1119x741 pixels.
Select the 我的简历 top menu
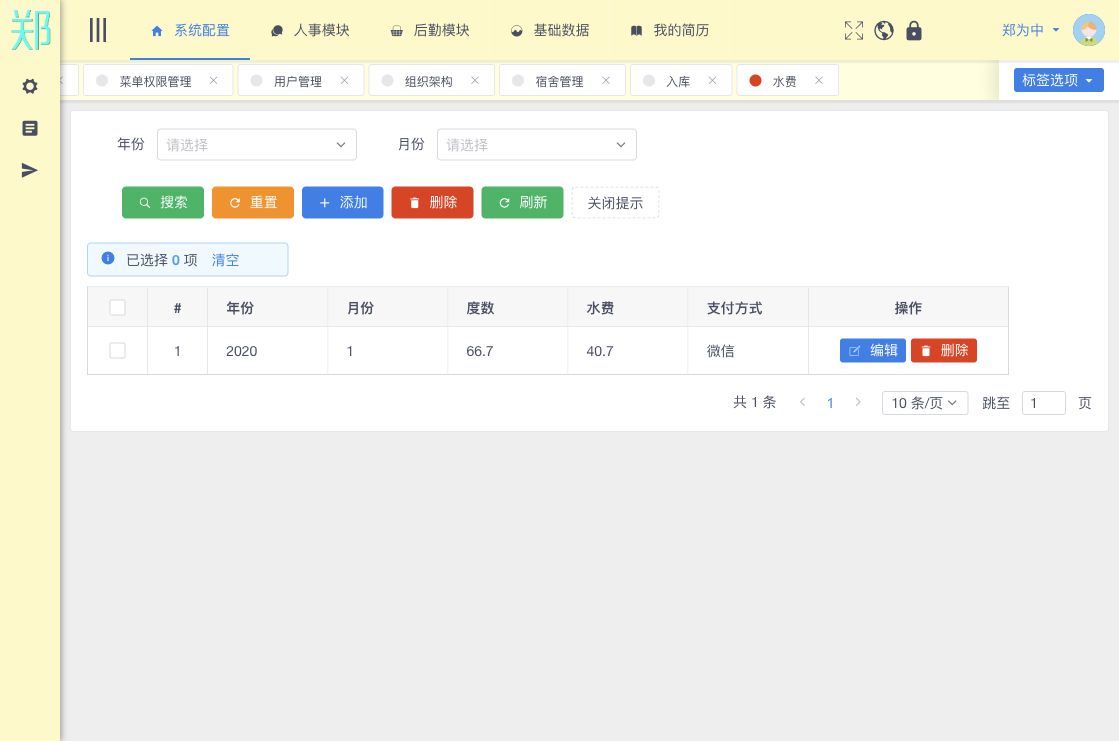coord(669,30)
